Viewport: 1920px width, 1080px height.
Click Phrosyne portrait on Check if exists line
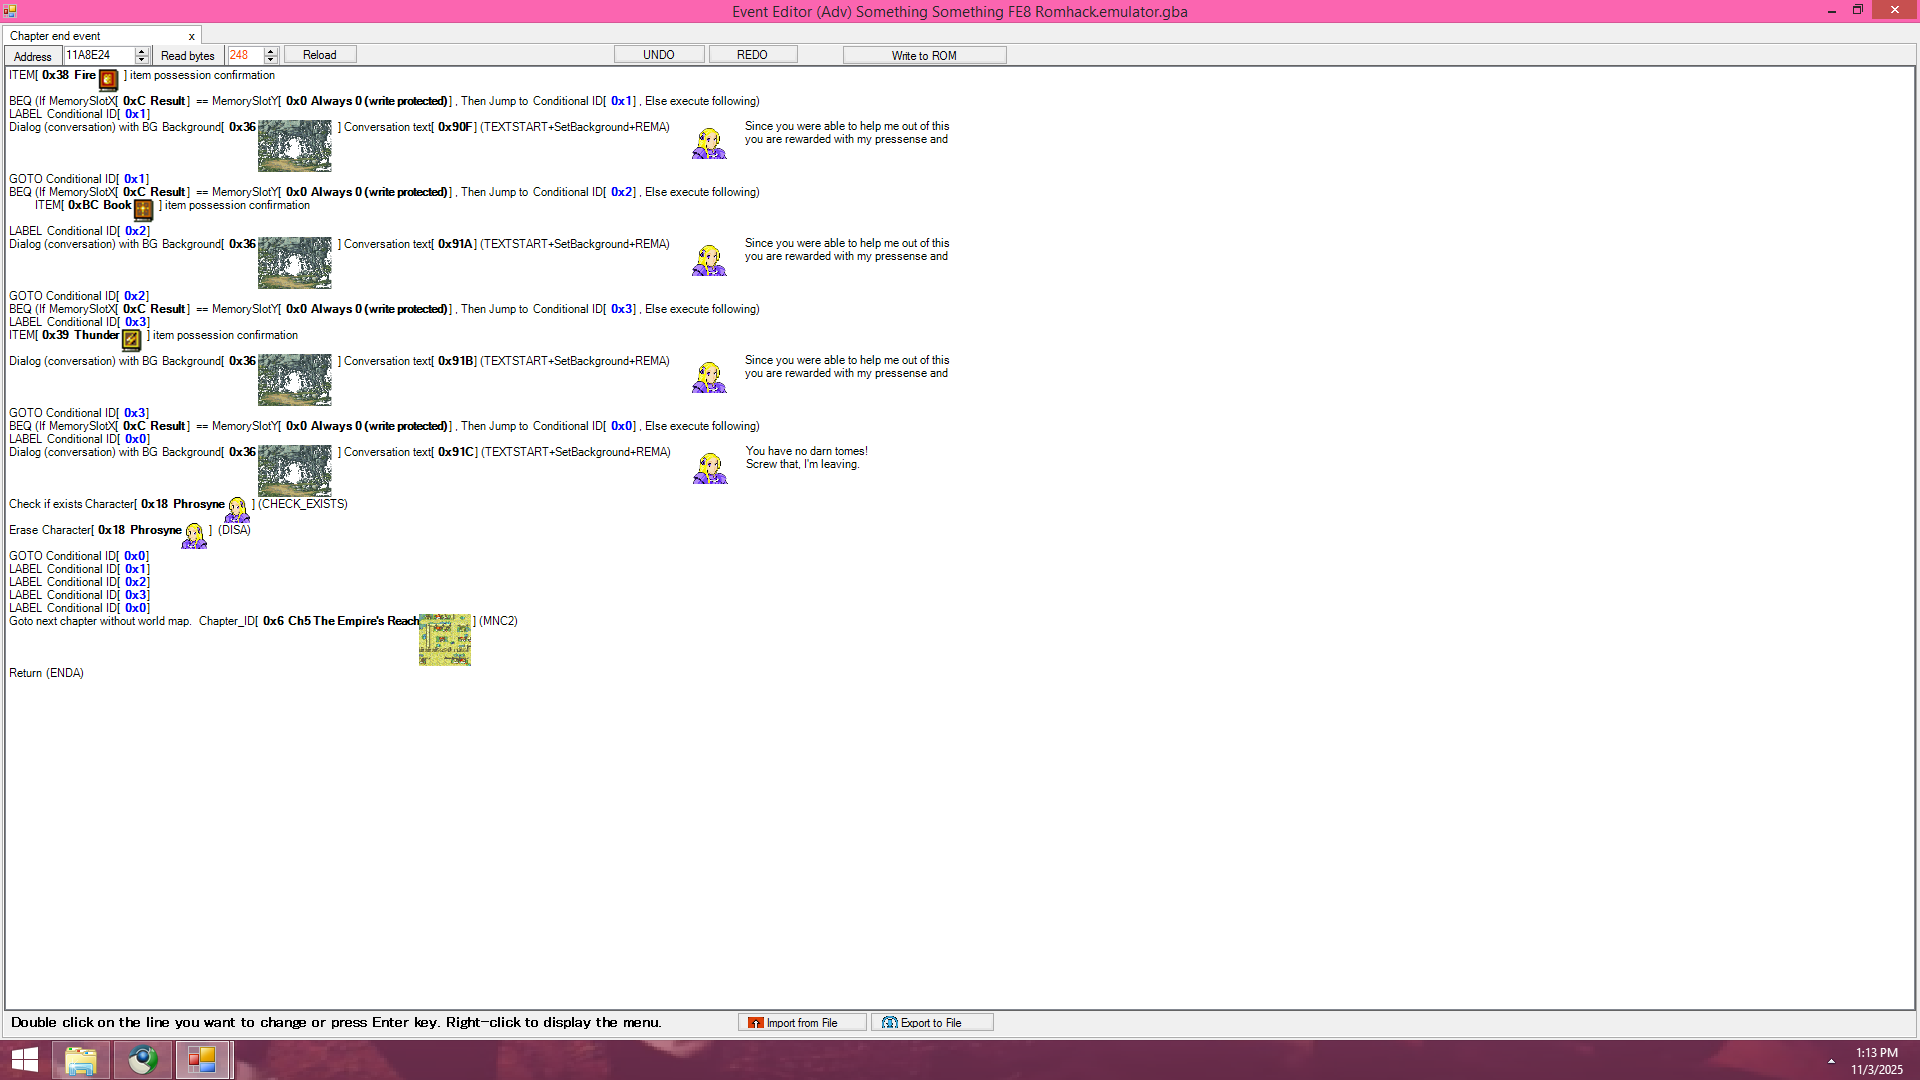(x=237, y=509)
